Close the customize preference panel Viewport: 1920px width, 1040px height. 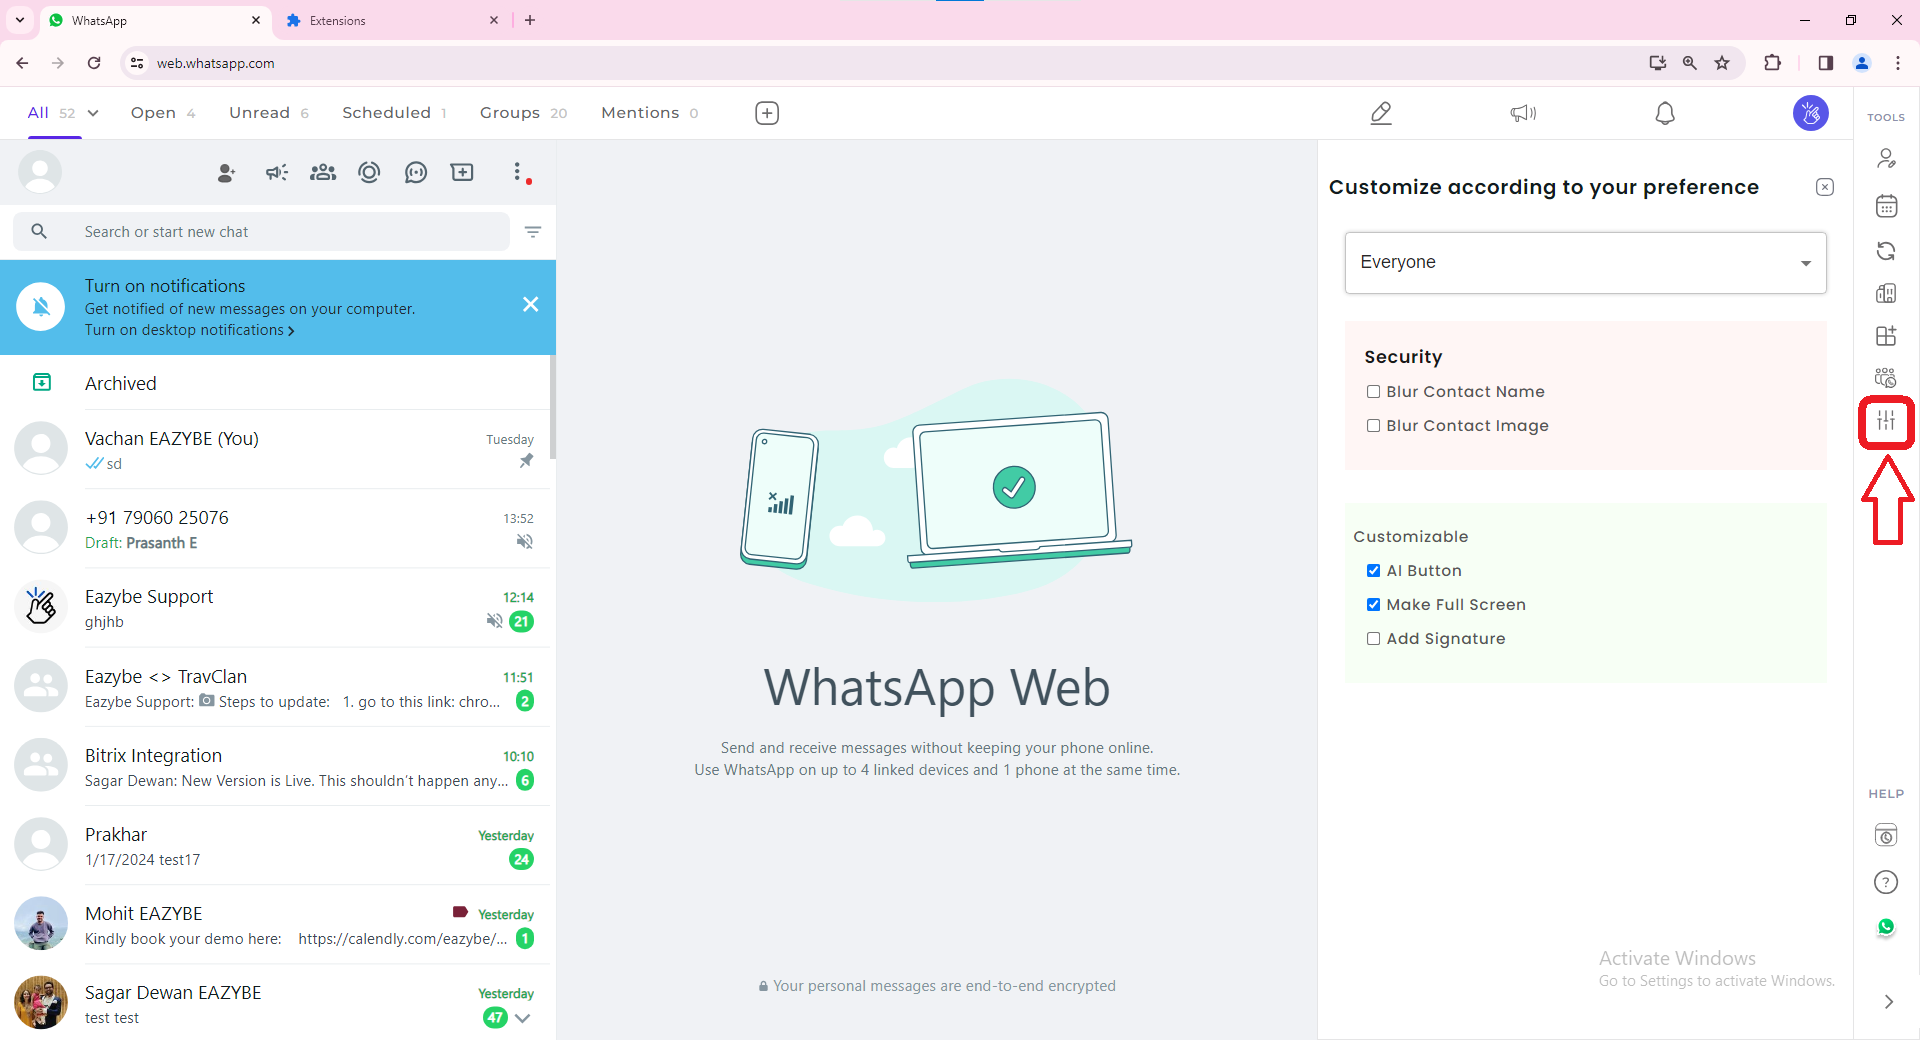[1825, 187]
